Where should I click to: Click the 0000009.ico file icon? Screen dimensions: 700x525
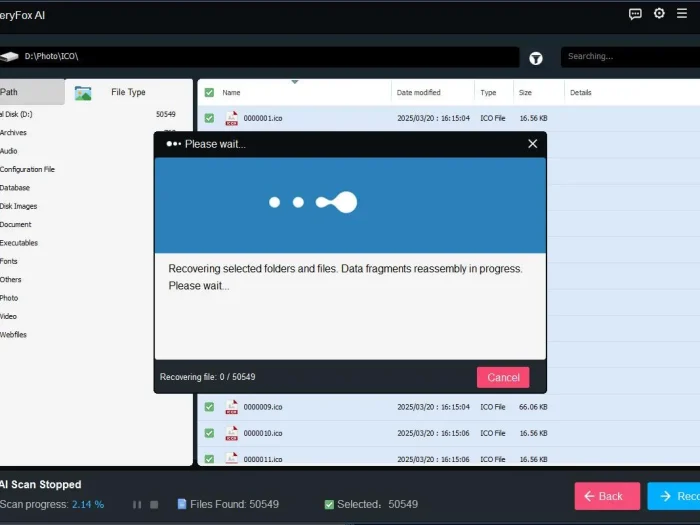[231, 407]
